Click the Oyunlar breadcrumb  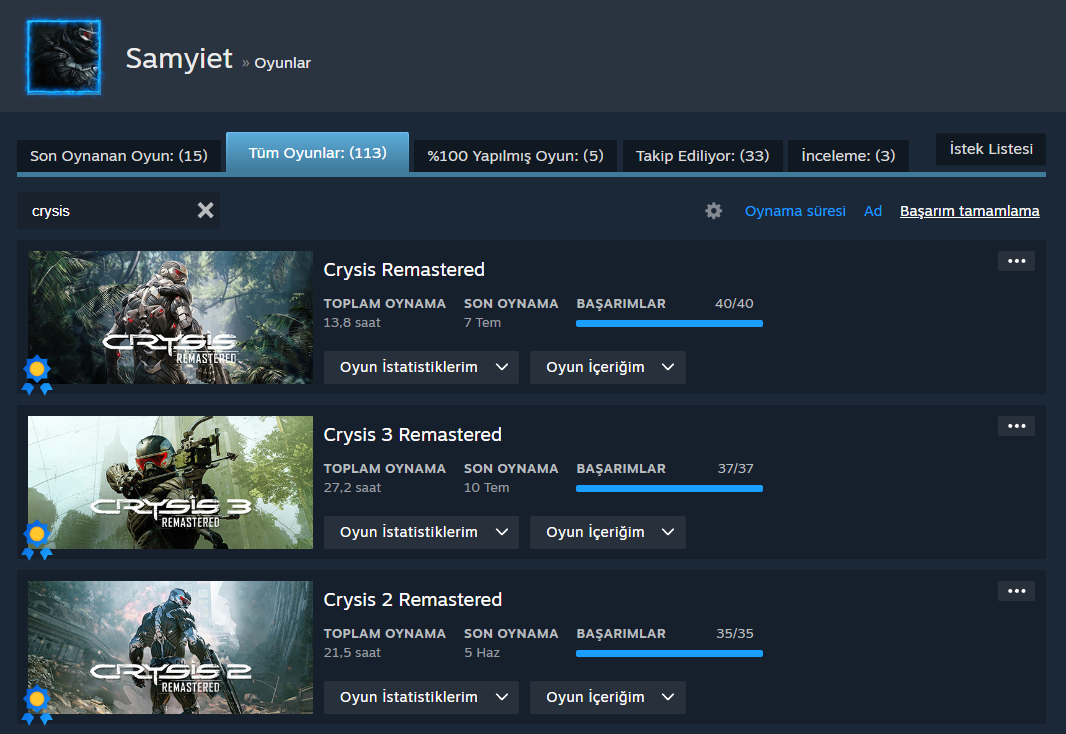[282, 63]
